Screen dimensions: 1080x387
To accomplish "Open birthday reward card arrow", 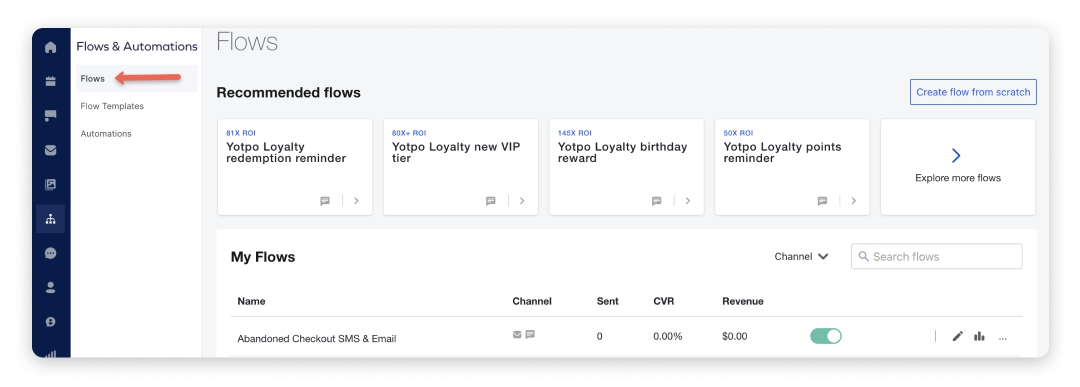I will (x=688, y=201).
